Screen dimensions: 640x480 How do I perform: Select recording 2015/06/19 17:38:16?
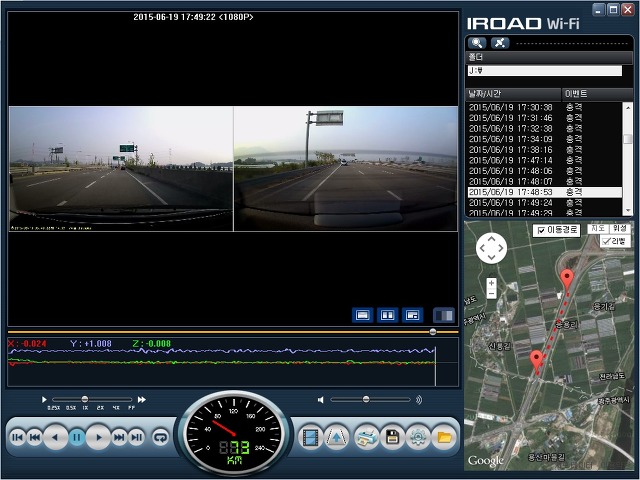click(544, 150)
